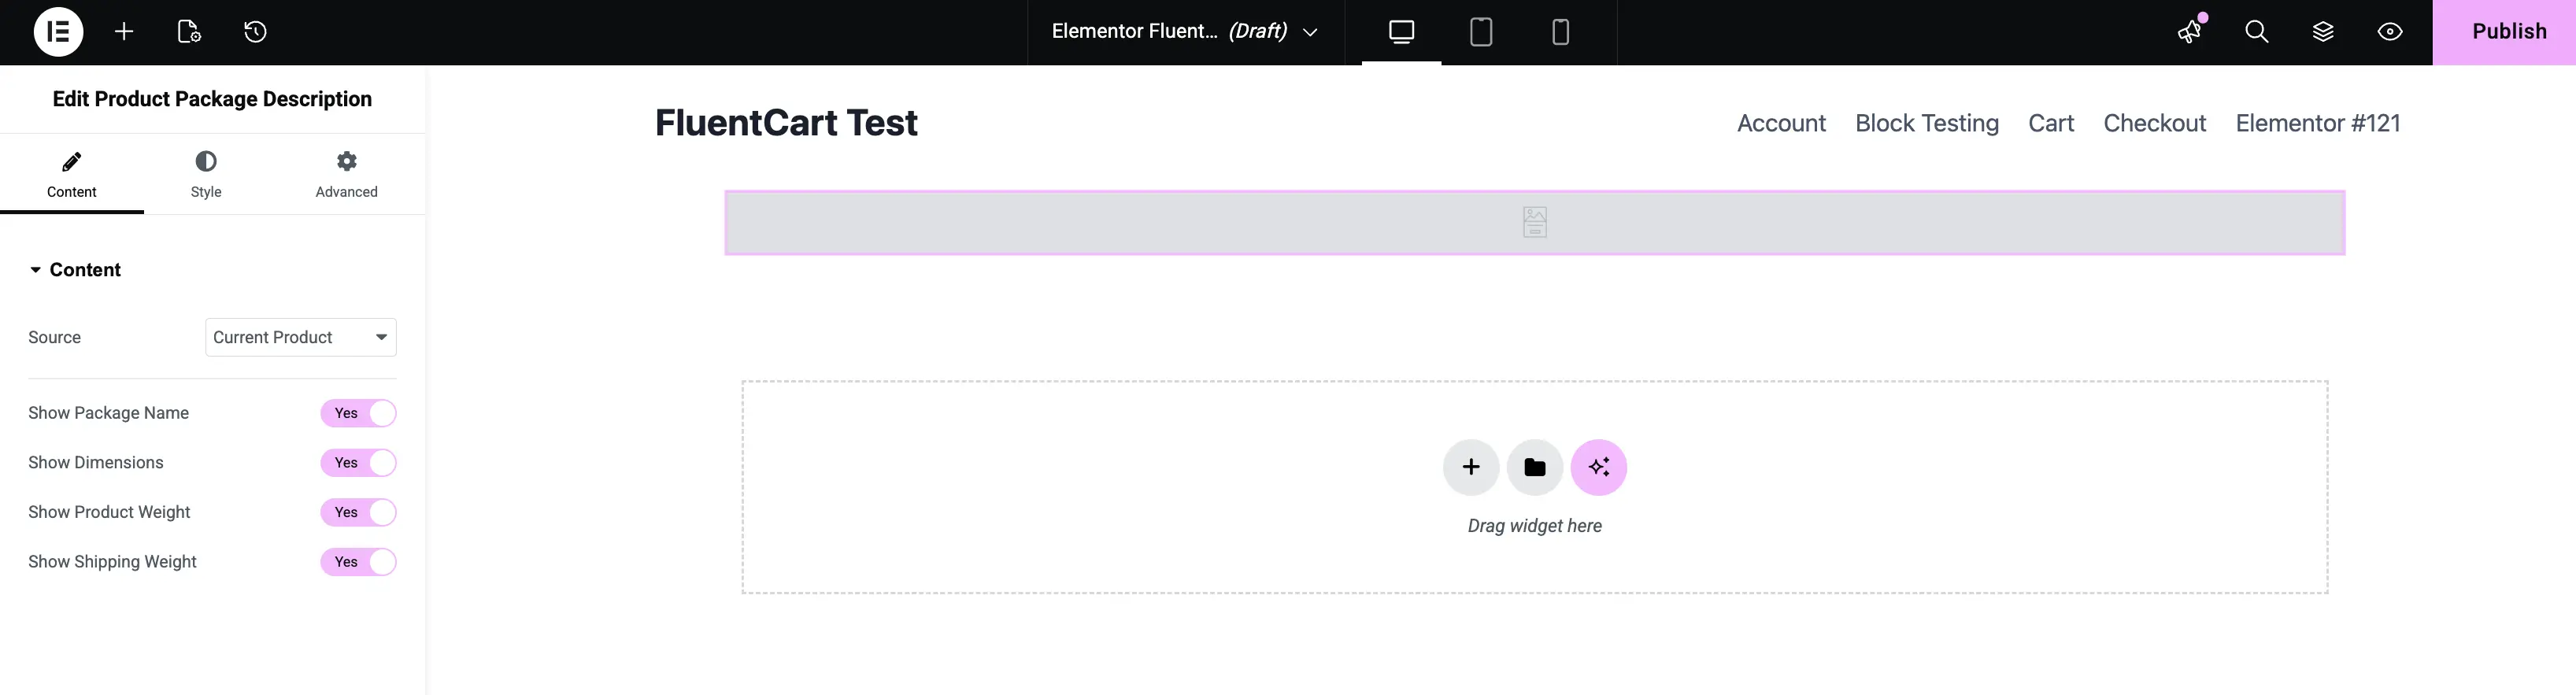The height and width of the screenshot is (695, 2576).
Task: Add a new element with plus icon
Action: point(124,32)
